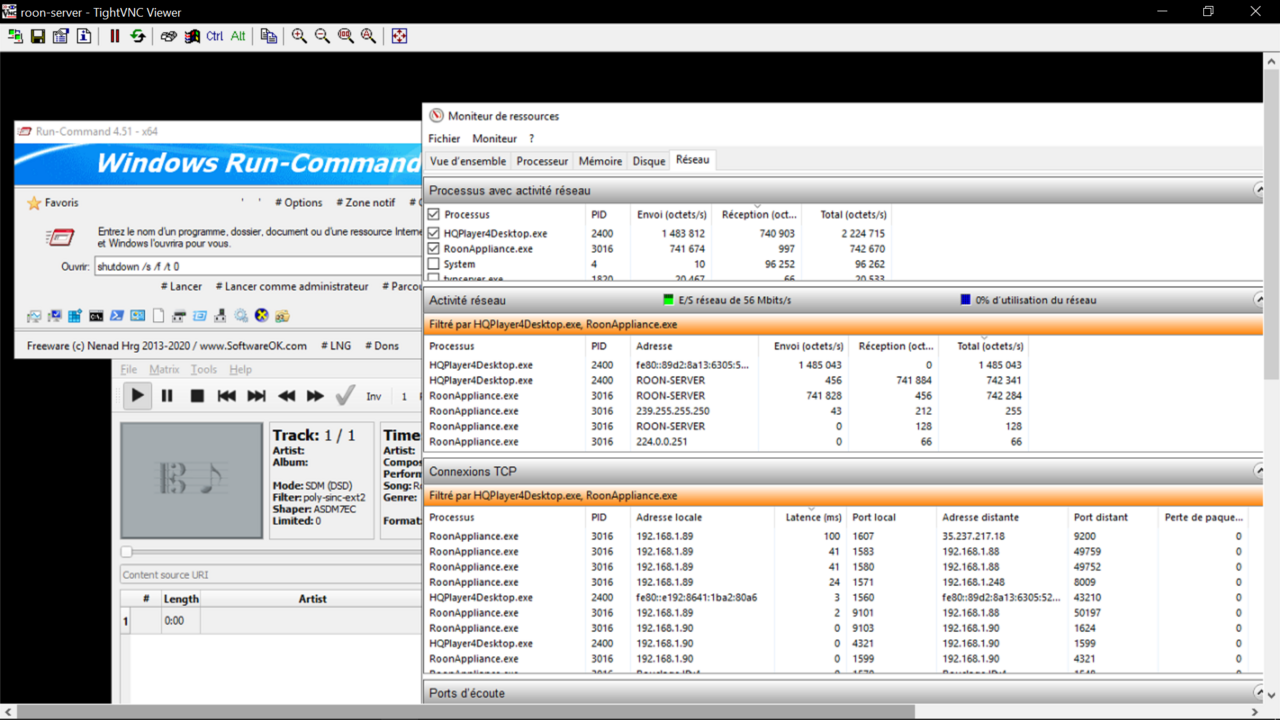Click TightVNC zoom out magnifier
This screenshot has height=720, width=1280.
point(323,36)
